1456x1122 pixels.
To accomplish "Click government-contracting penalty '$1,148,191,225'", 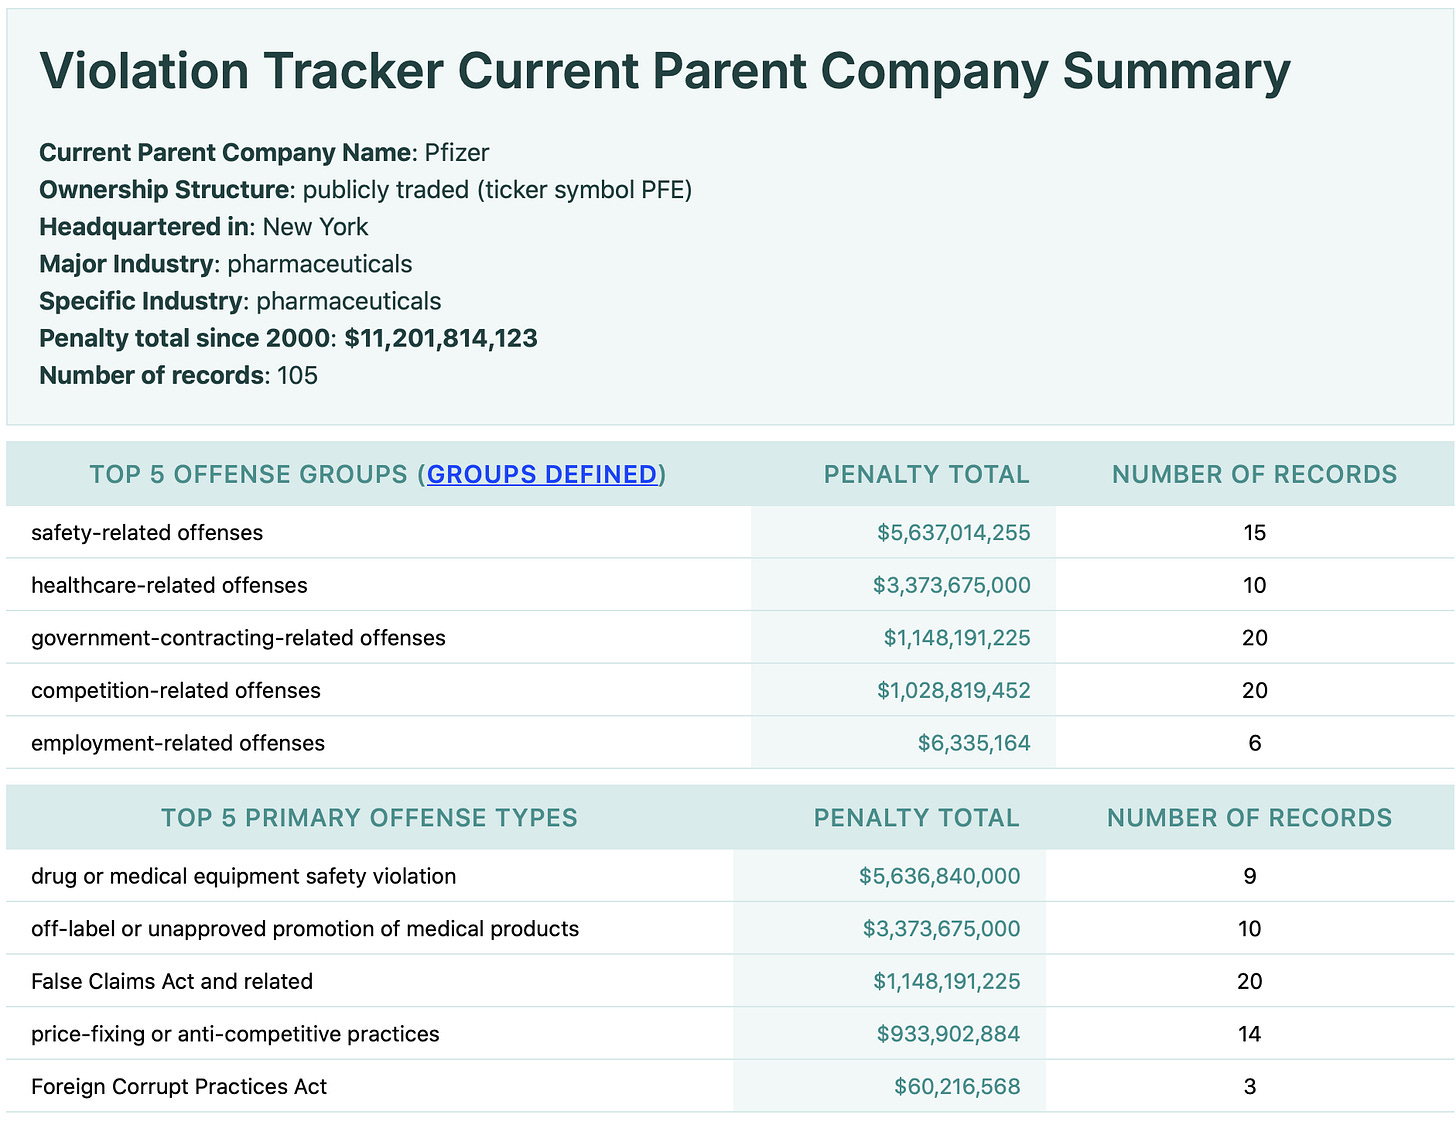I will [x=957, y=638].
